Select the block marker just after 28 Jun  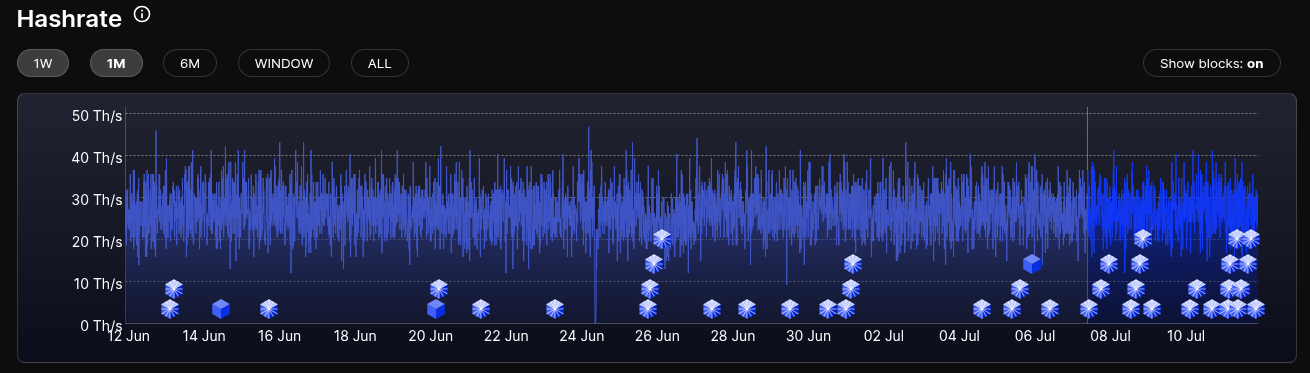coord(747,309)
